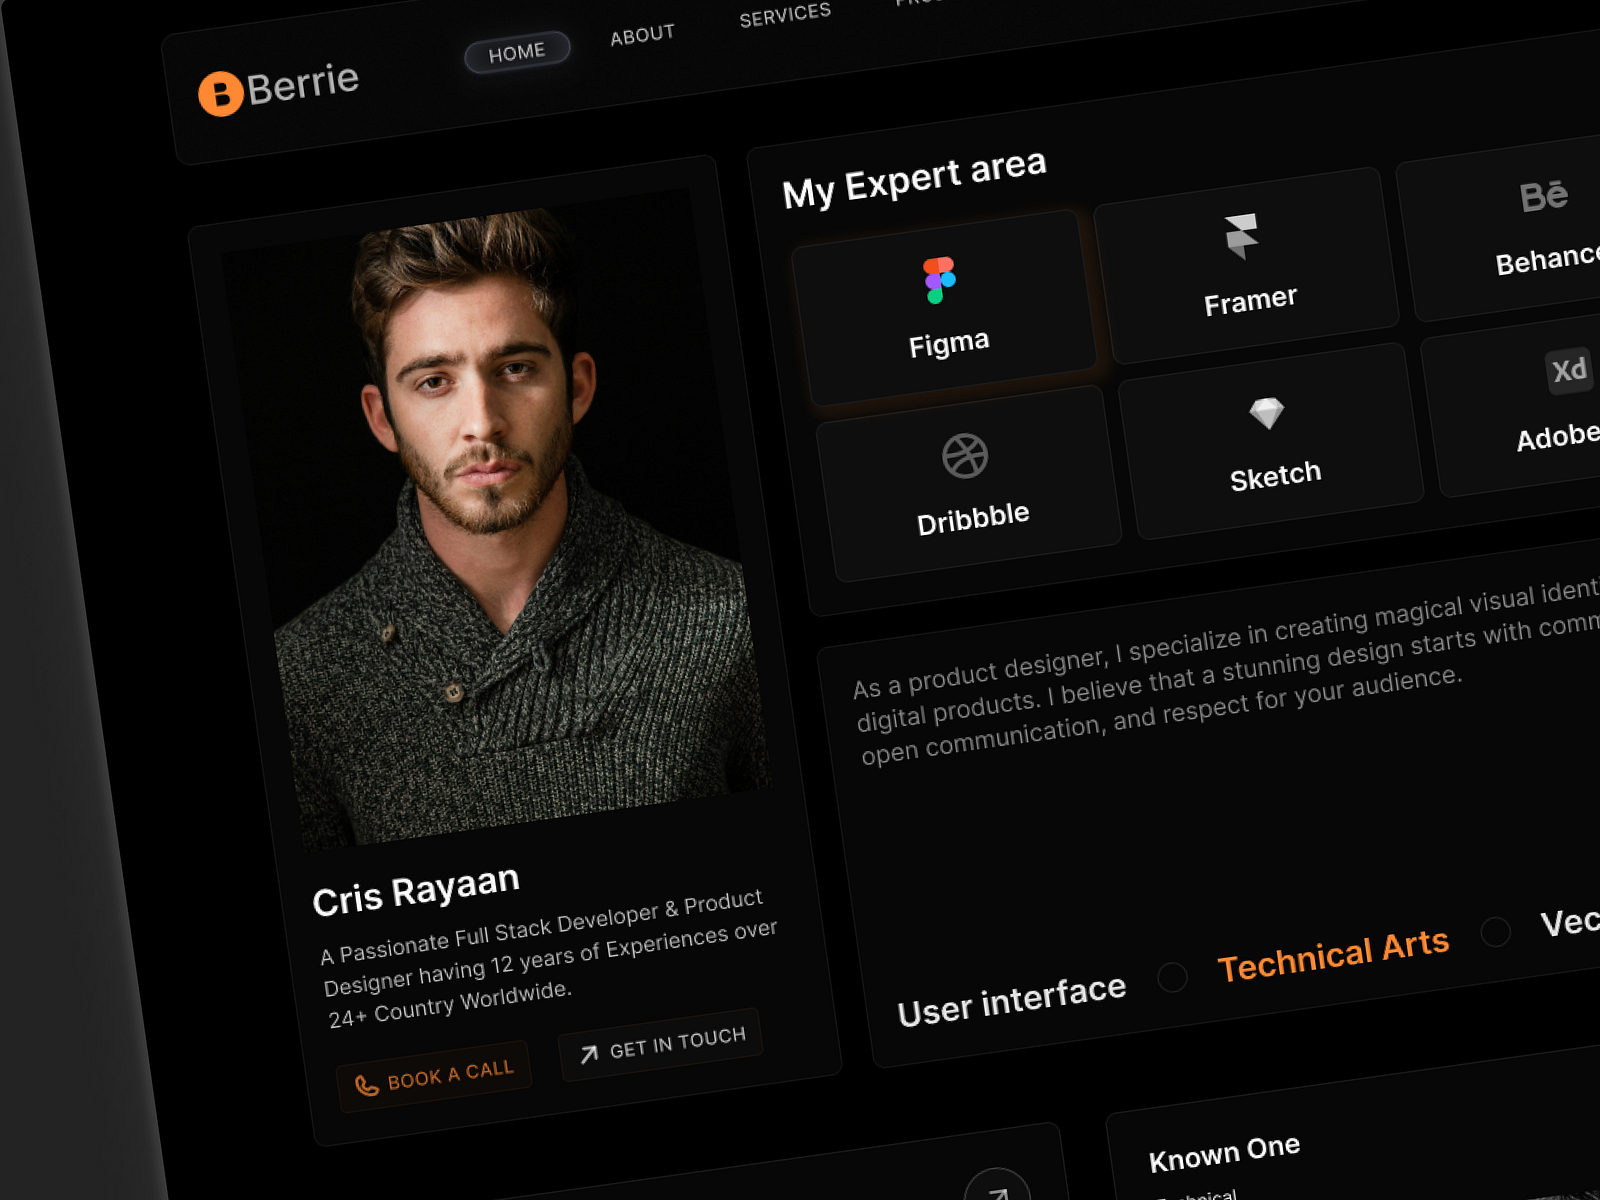This screenshot has width=1600, height=1200.
Task: Click the Adobe label text
Action: point(1559,436)
